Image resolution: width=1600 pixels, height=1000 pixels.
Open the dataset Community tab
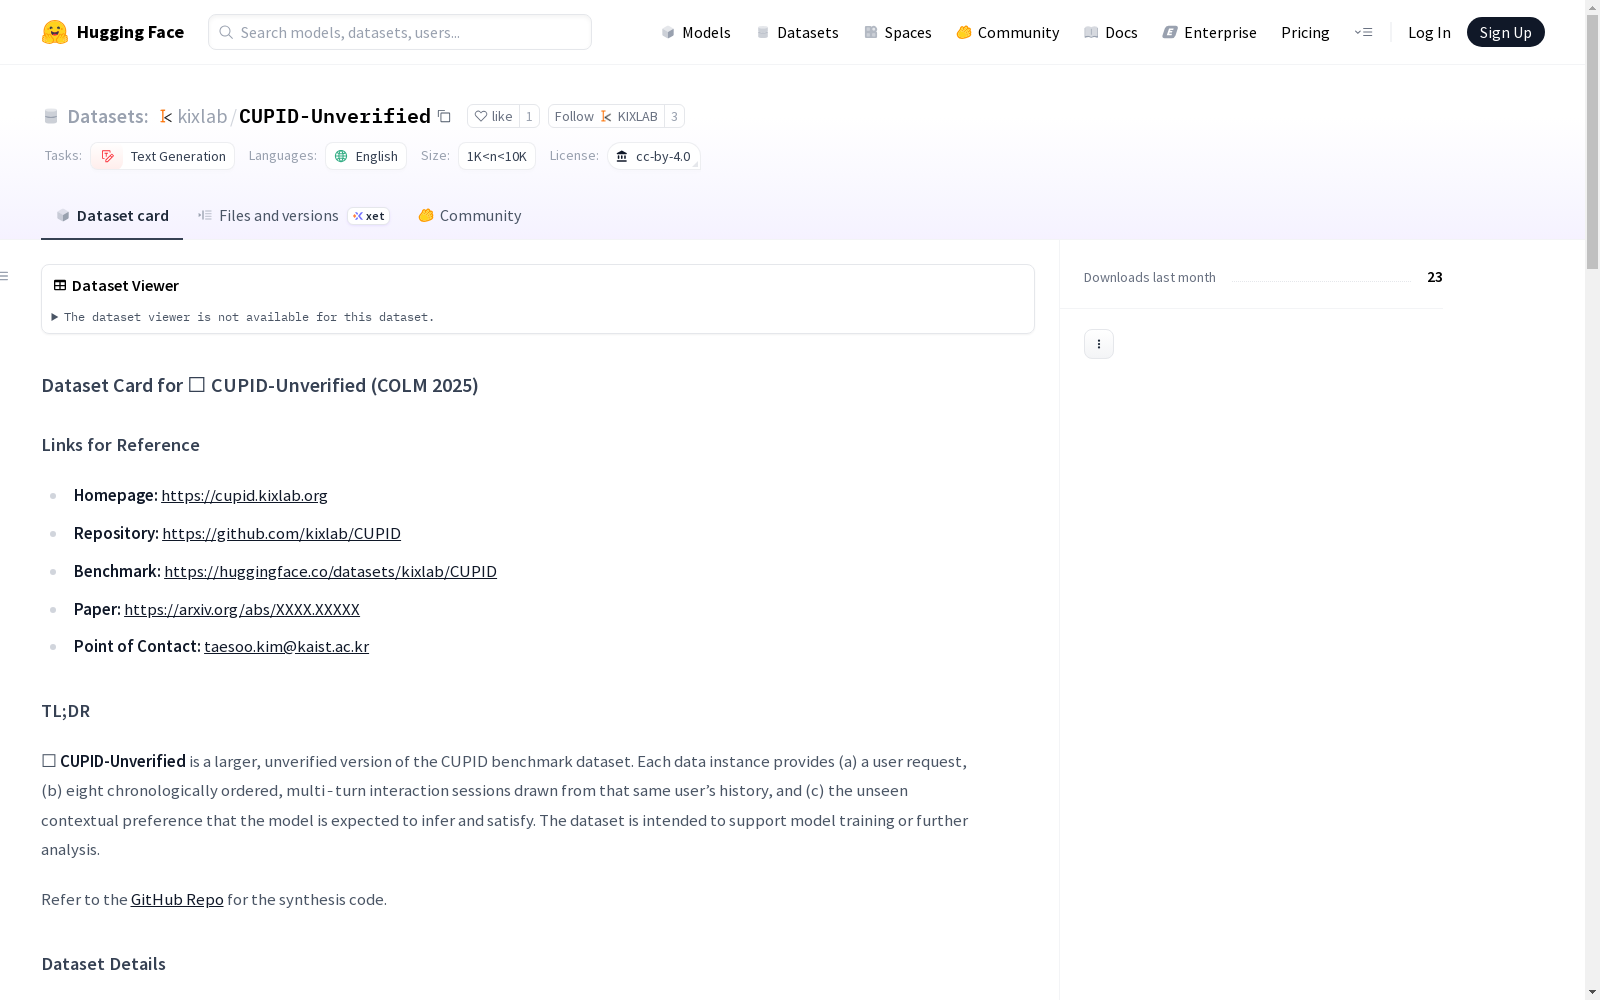coord(469,216)
